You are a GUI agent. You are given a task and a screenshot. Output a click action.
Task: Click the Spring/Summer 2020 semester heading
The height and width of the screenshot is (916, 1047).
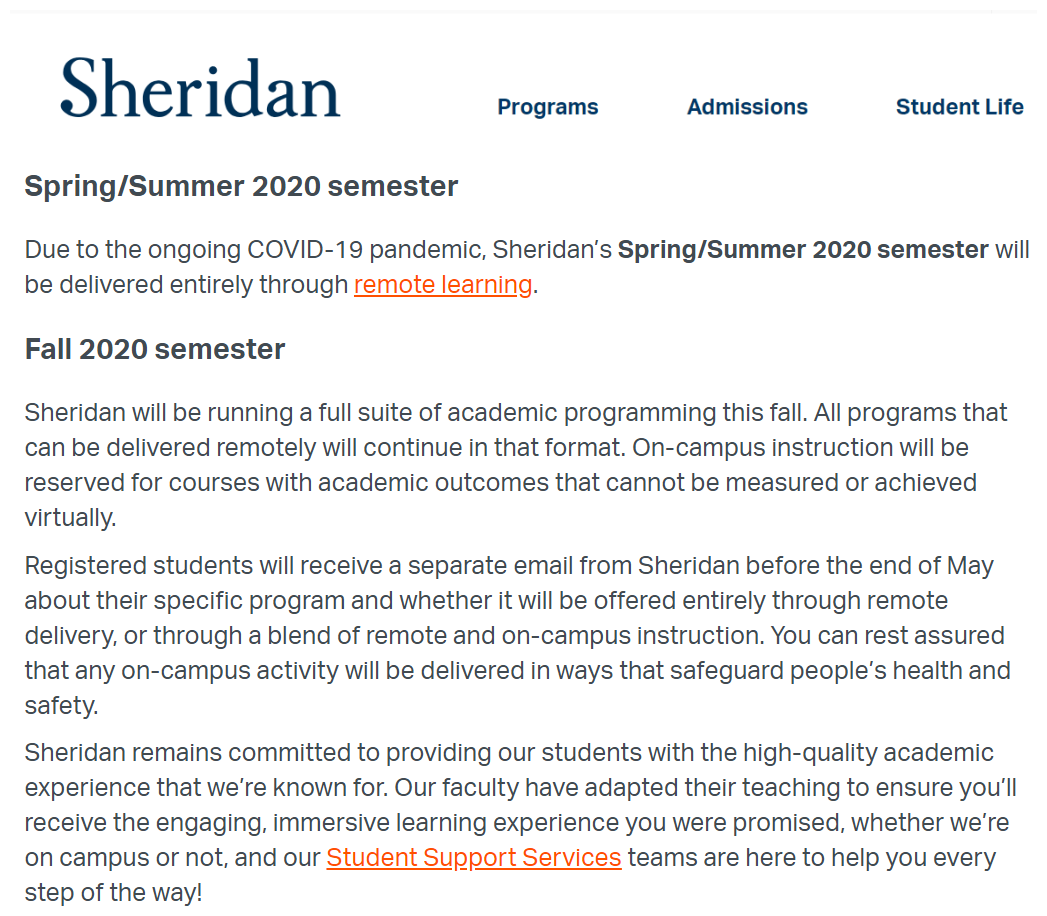241,186
